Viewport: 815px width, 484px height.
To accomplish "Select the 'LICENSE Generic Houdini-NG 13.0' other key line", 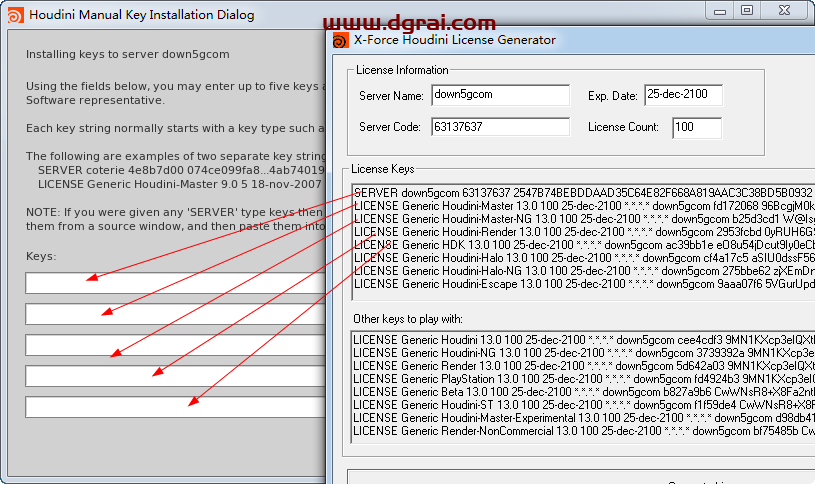I will [x=584, y=353].
